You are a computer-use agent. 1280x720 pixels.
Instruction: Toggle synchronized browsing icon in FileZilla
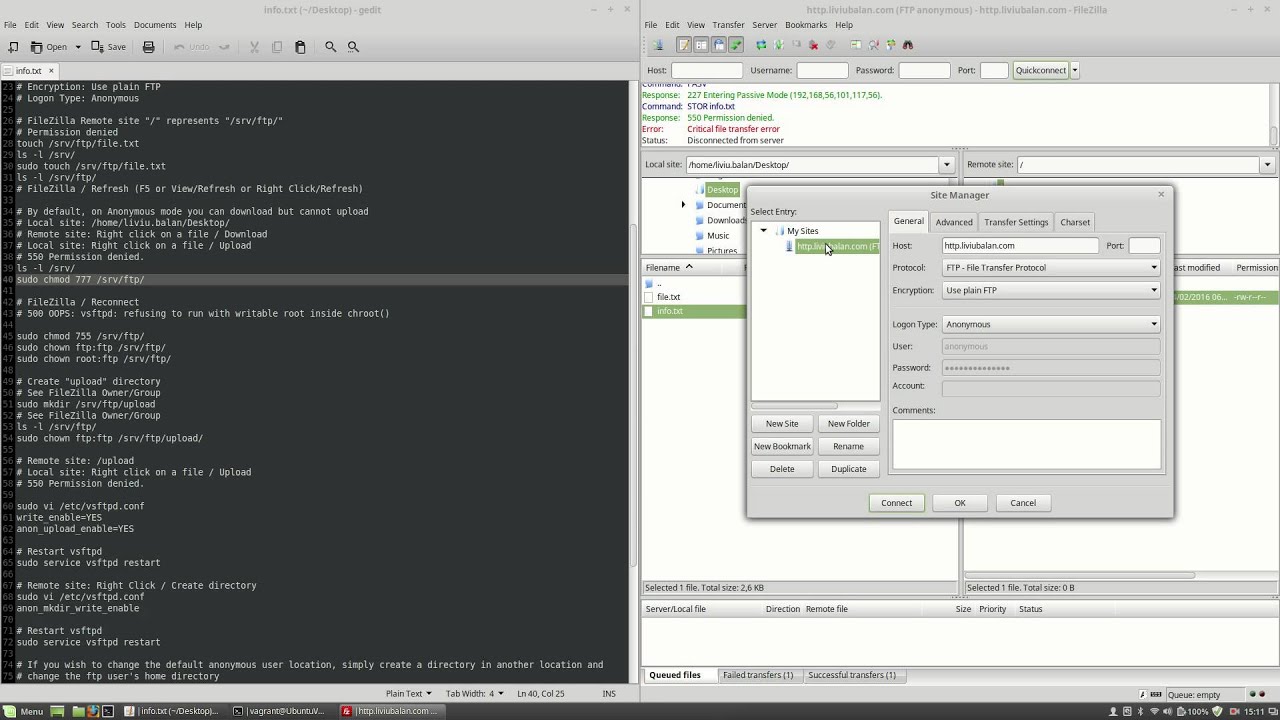tap(891, 45)
